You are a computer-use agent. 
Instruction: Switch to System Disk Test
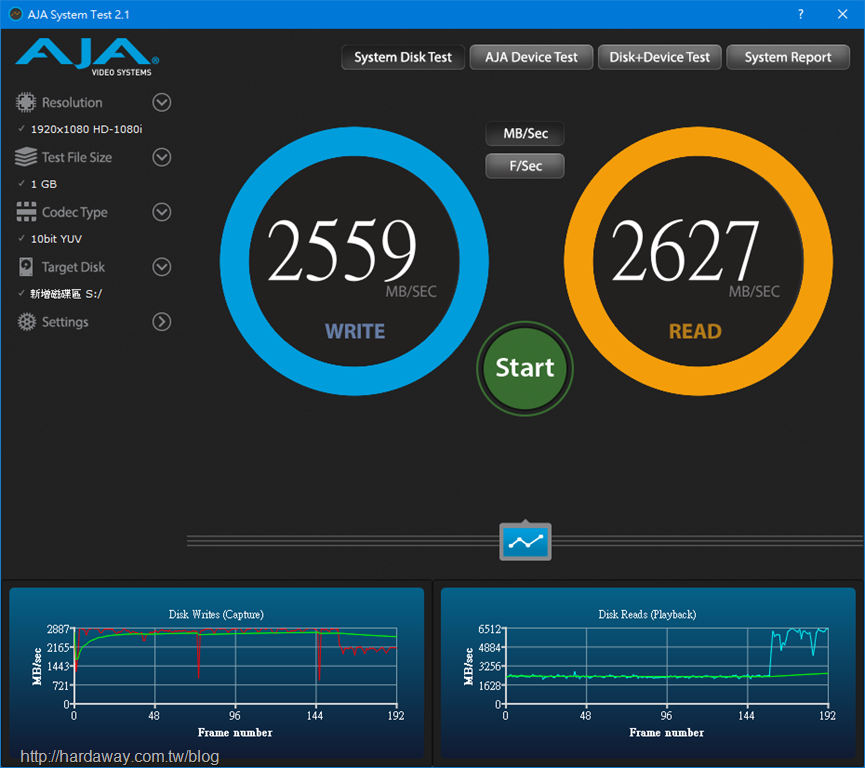[x=403, y=57]
